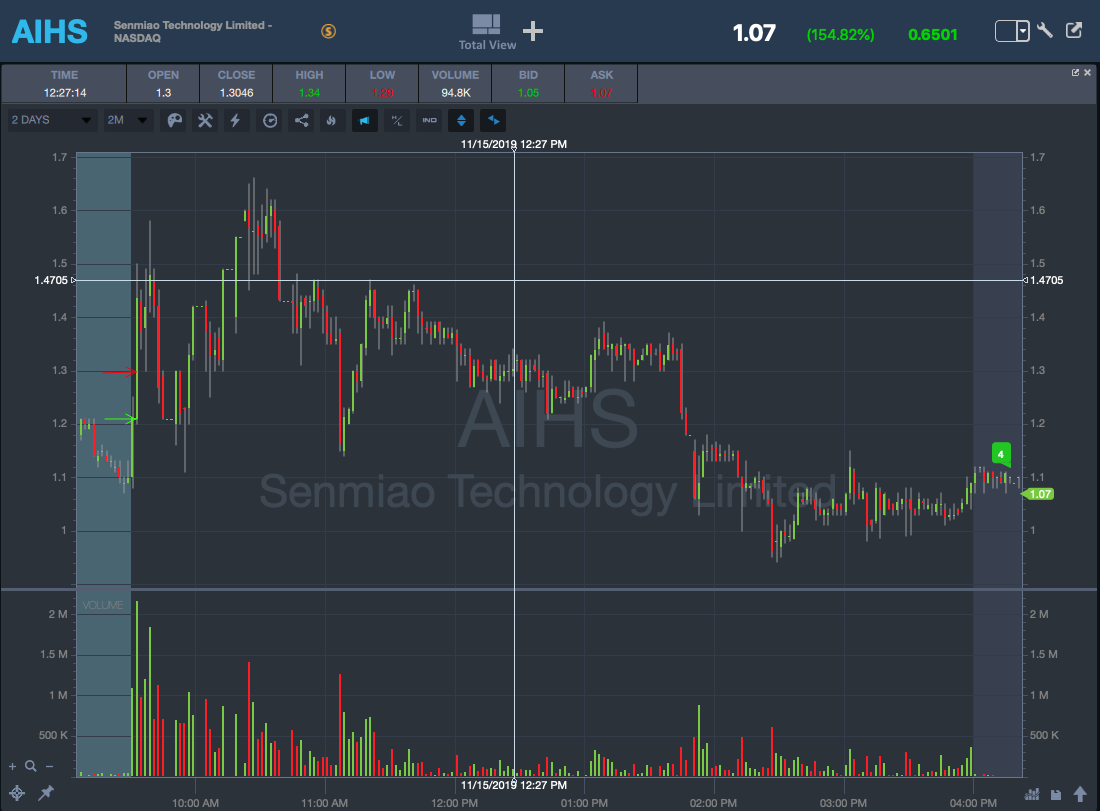
Task: Open the 2 DAYS range dropdown
Action: tap(52, 121)
